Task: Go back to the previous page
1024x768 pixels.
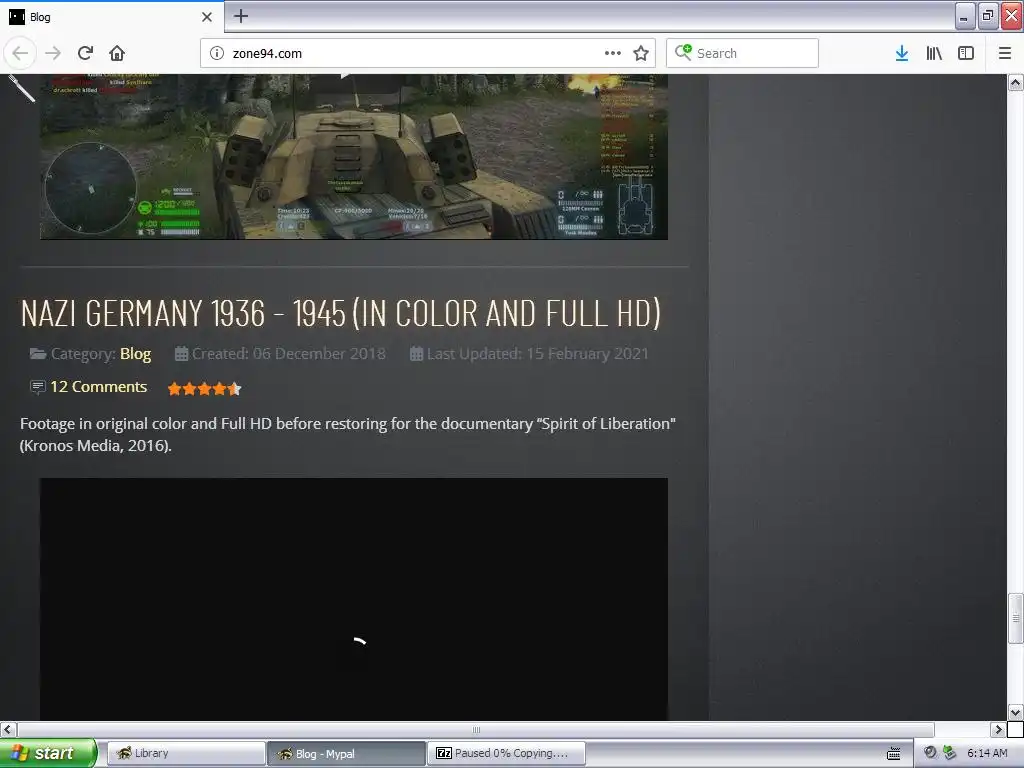Action: pos(20,53)
